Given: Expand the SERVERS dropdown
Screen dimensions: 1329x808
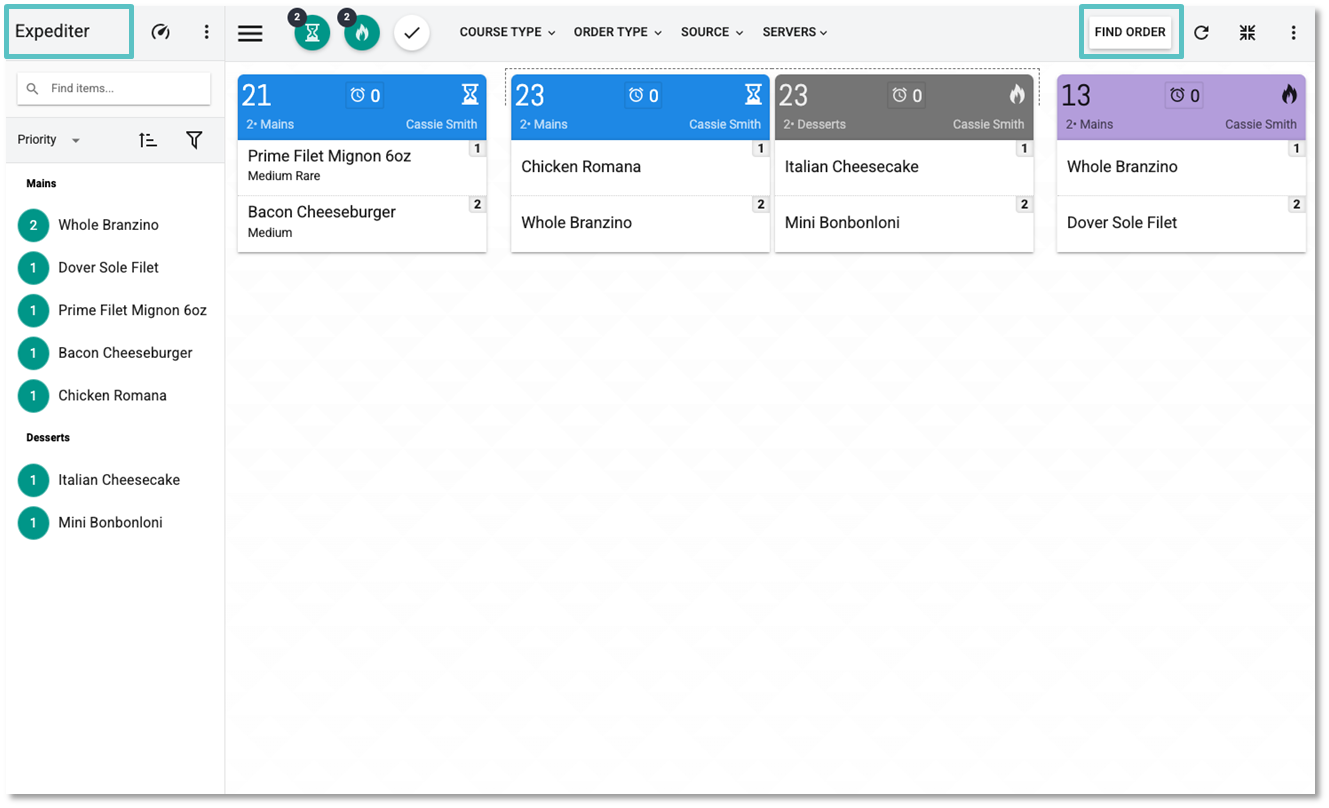Looking at the screenshot, I should point(794,32).
